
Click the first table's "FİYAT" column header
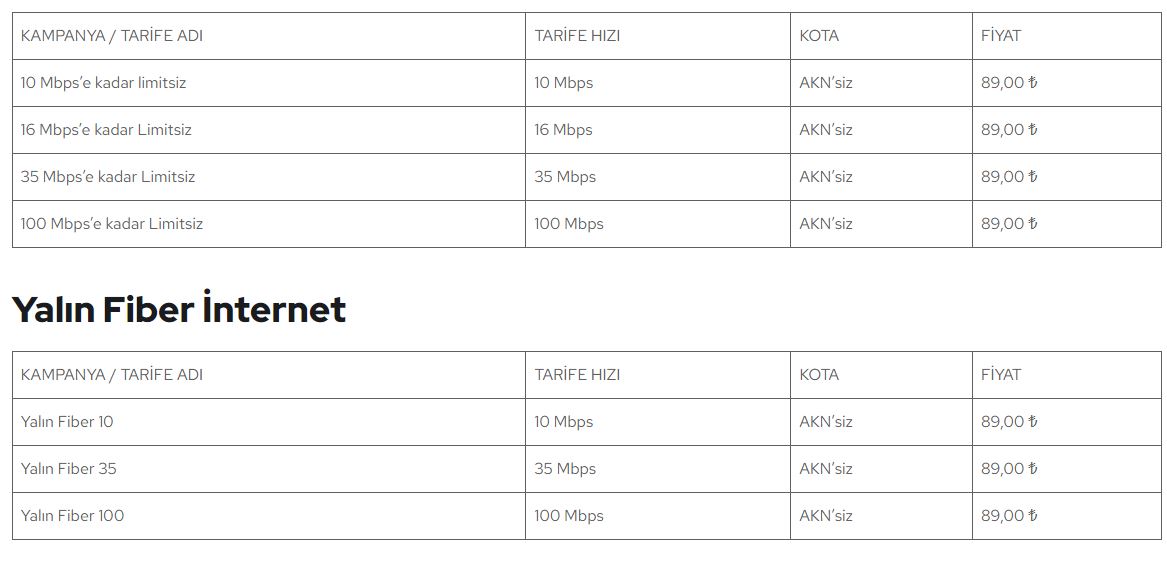[1000, 36]
